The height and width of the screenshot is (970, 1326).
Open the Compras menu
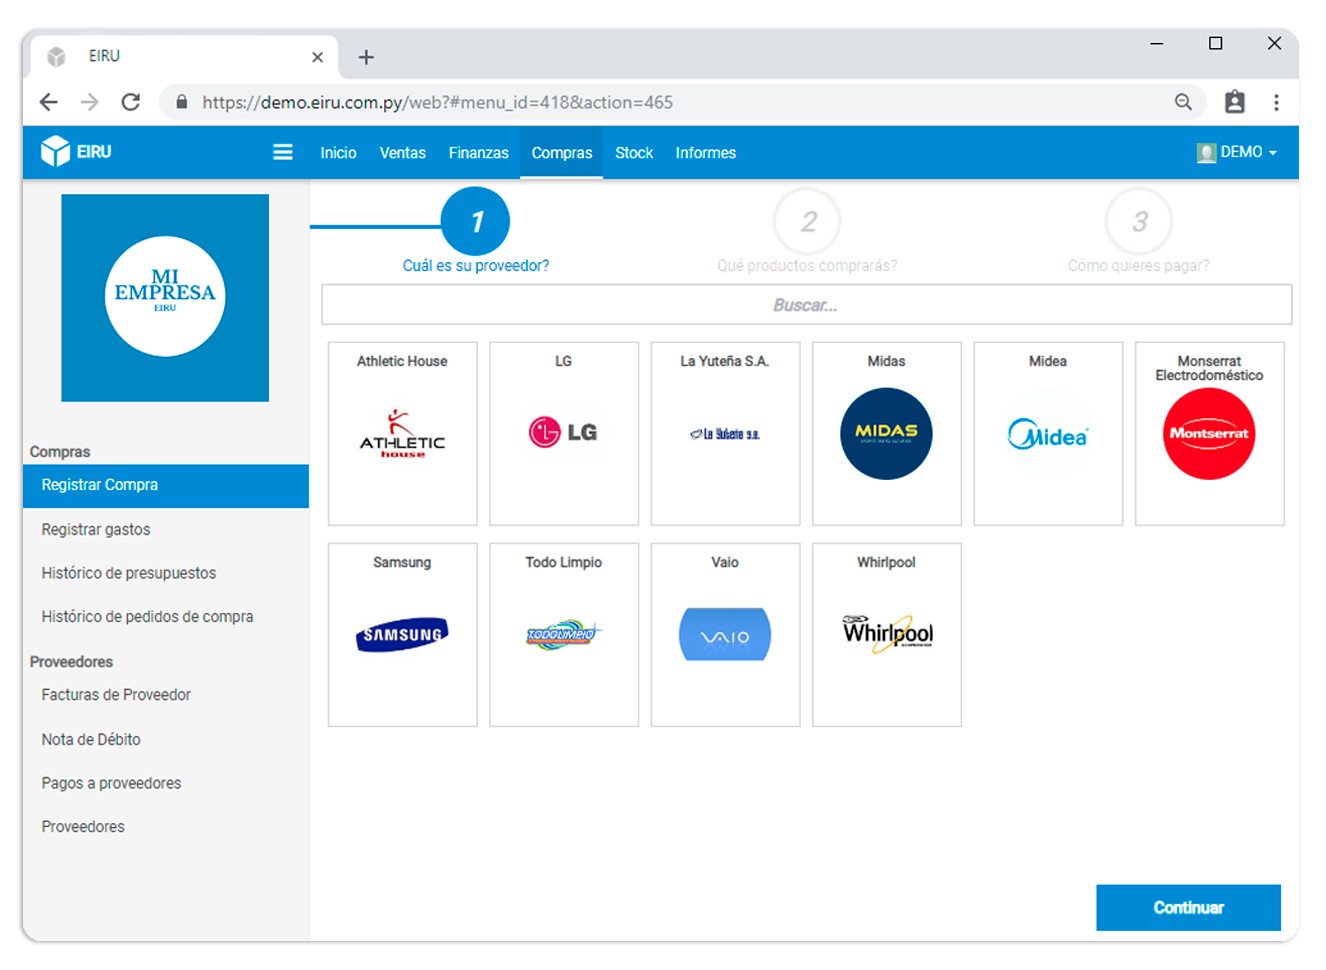pos(561,153)
